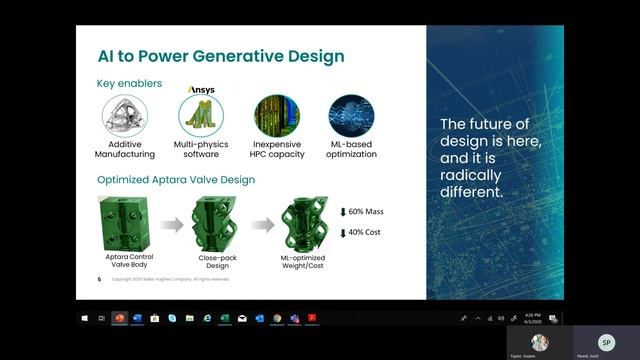640x360 pixels.
Task: Click the slide number 5 at bottom left
Action: pos(99,279)
